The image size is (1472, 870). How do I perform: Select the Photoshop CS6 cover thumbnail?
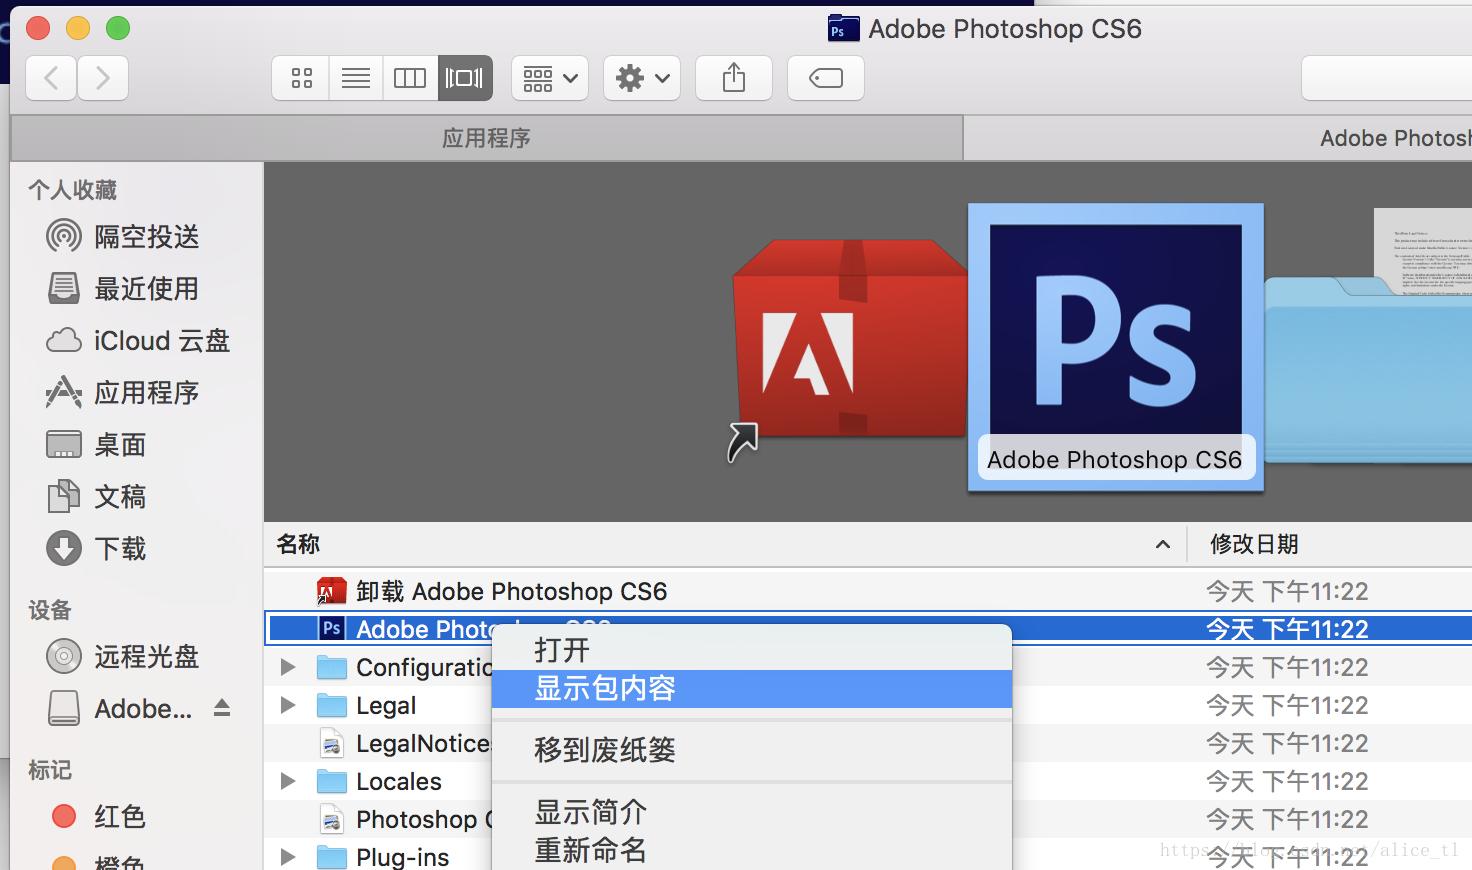[x=1116, y=346]
